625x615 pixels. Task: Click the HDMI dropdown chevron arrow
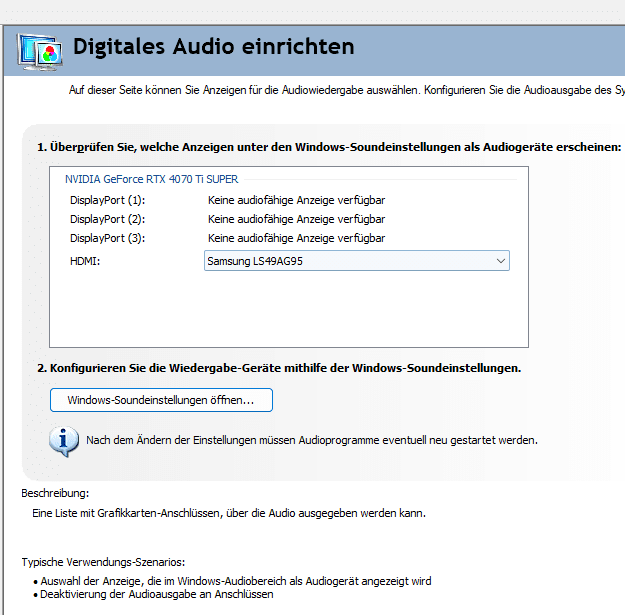point(501,261)
